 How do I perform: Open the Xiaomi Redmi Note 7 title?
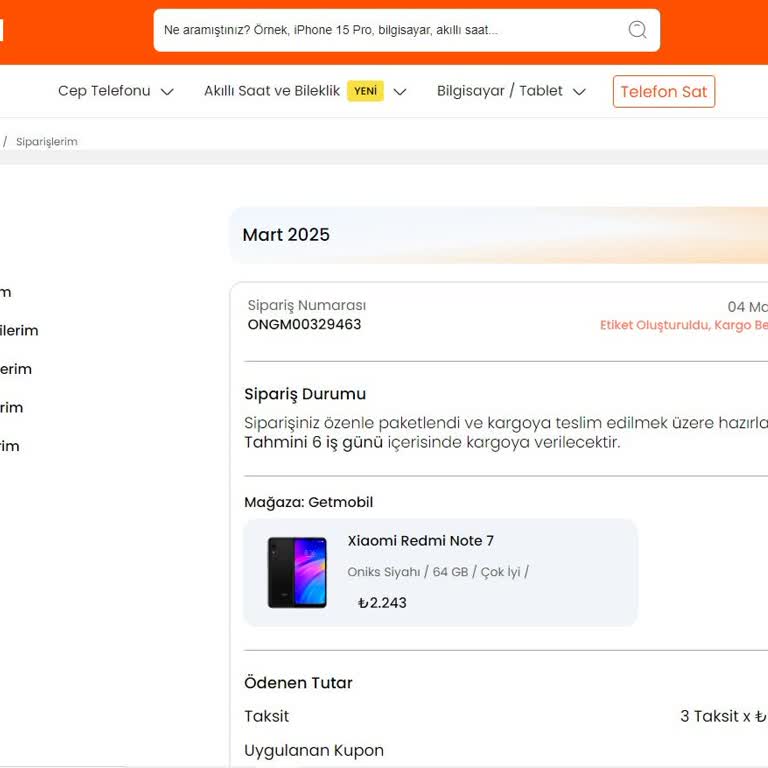(x=421, y=541)
